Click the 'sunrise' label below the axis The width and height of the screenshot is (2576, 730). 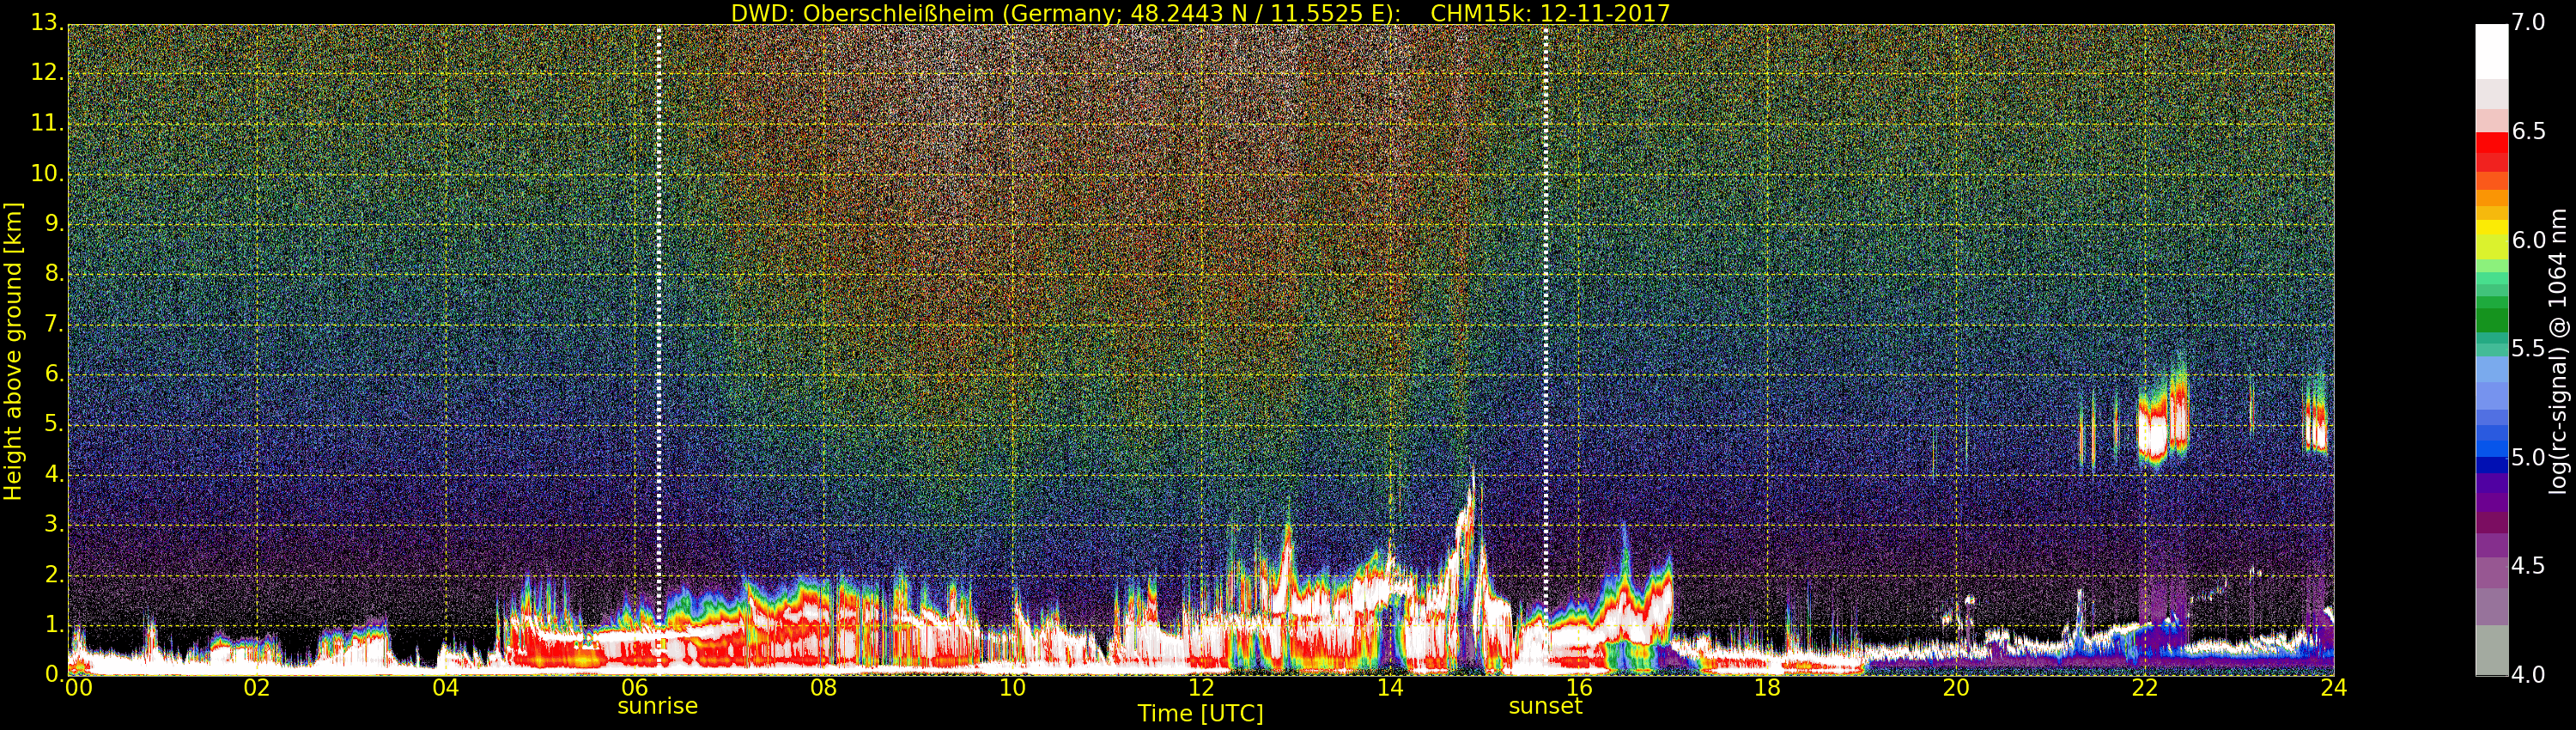pos(657,706)
